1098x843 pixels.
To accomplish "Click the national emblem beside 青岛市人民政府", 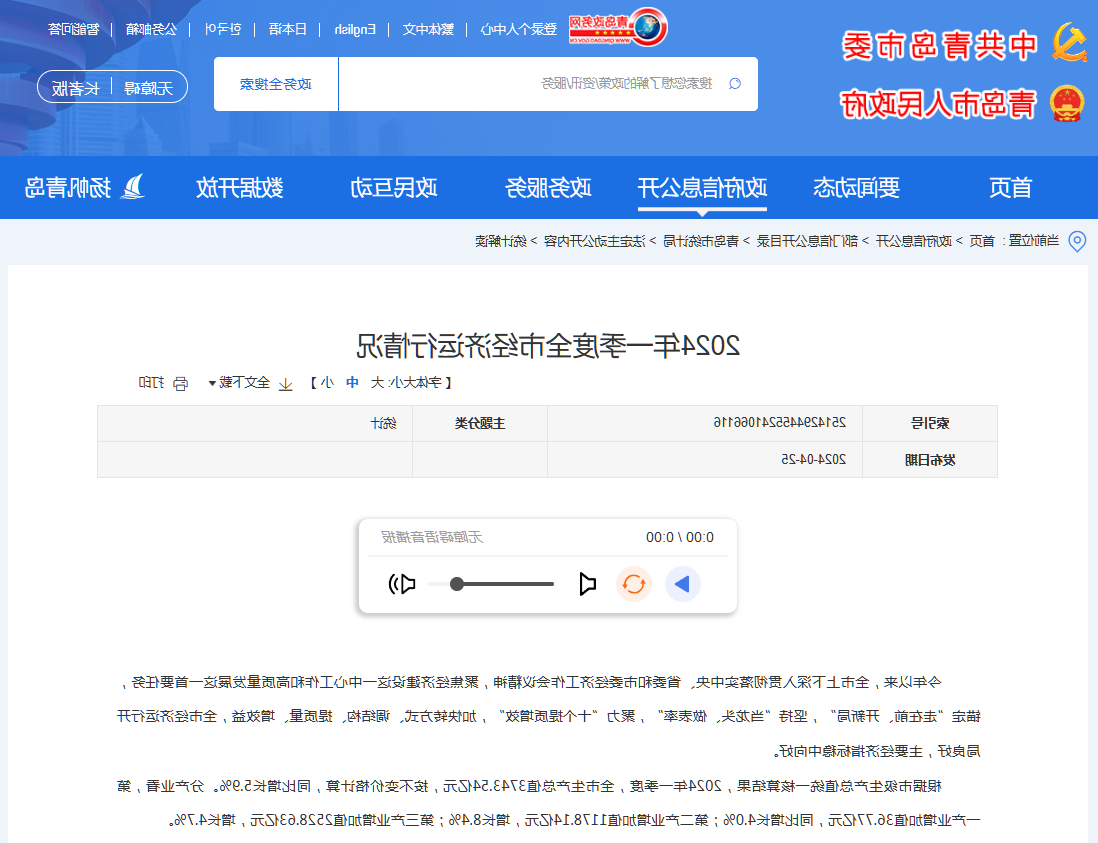I will coord(1067,104).
